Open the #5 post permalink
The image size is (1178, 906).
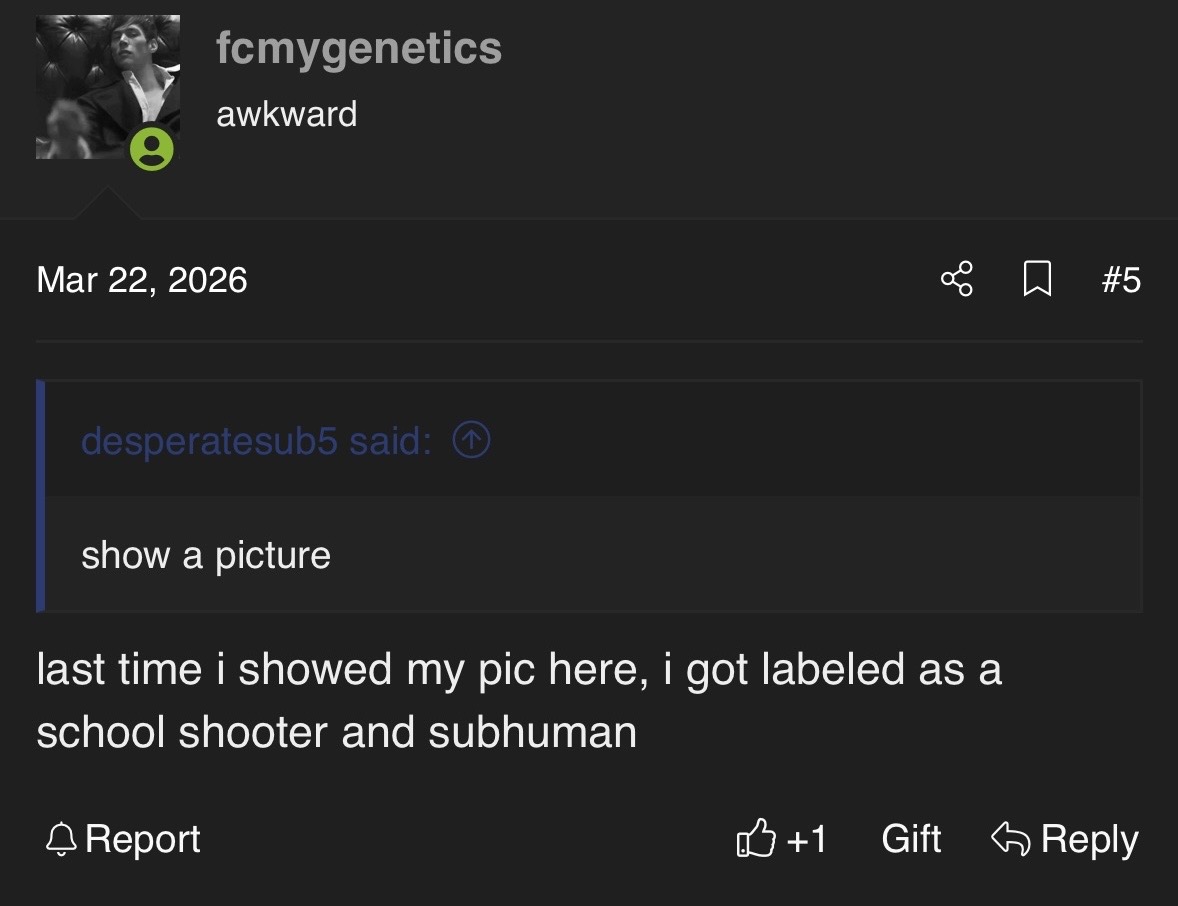pos(1120,279)
